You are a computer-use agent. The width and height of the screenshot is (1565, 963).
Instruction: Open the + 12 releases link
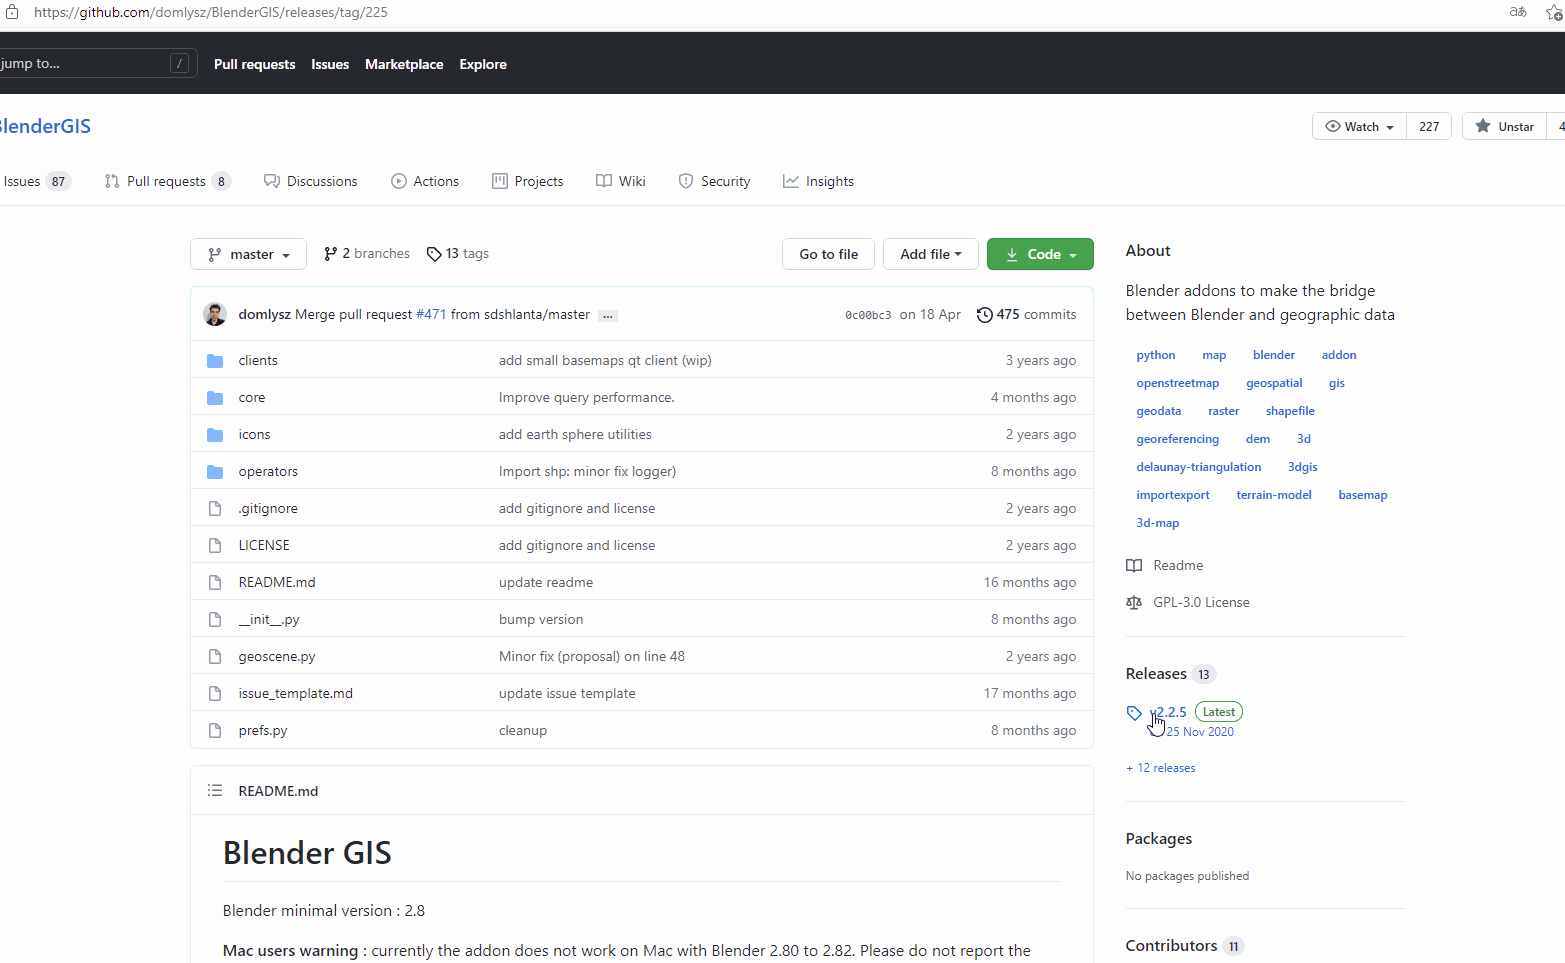click(x=1161, y=768)
